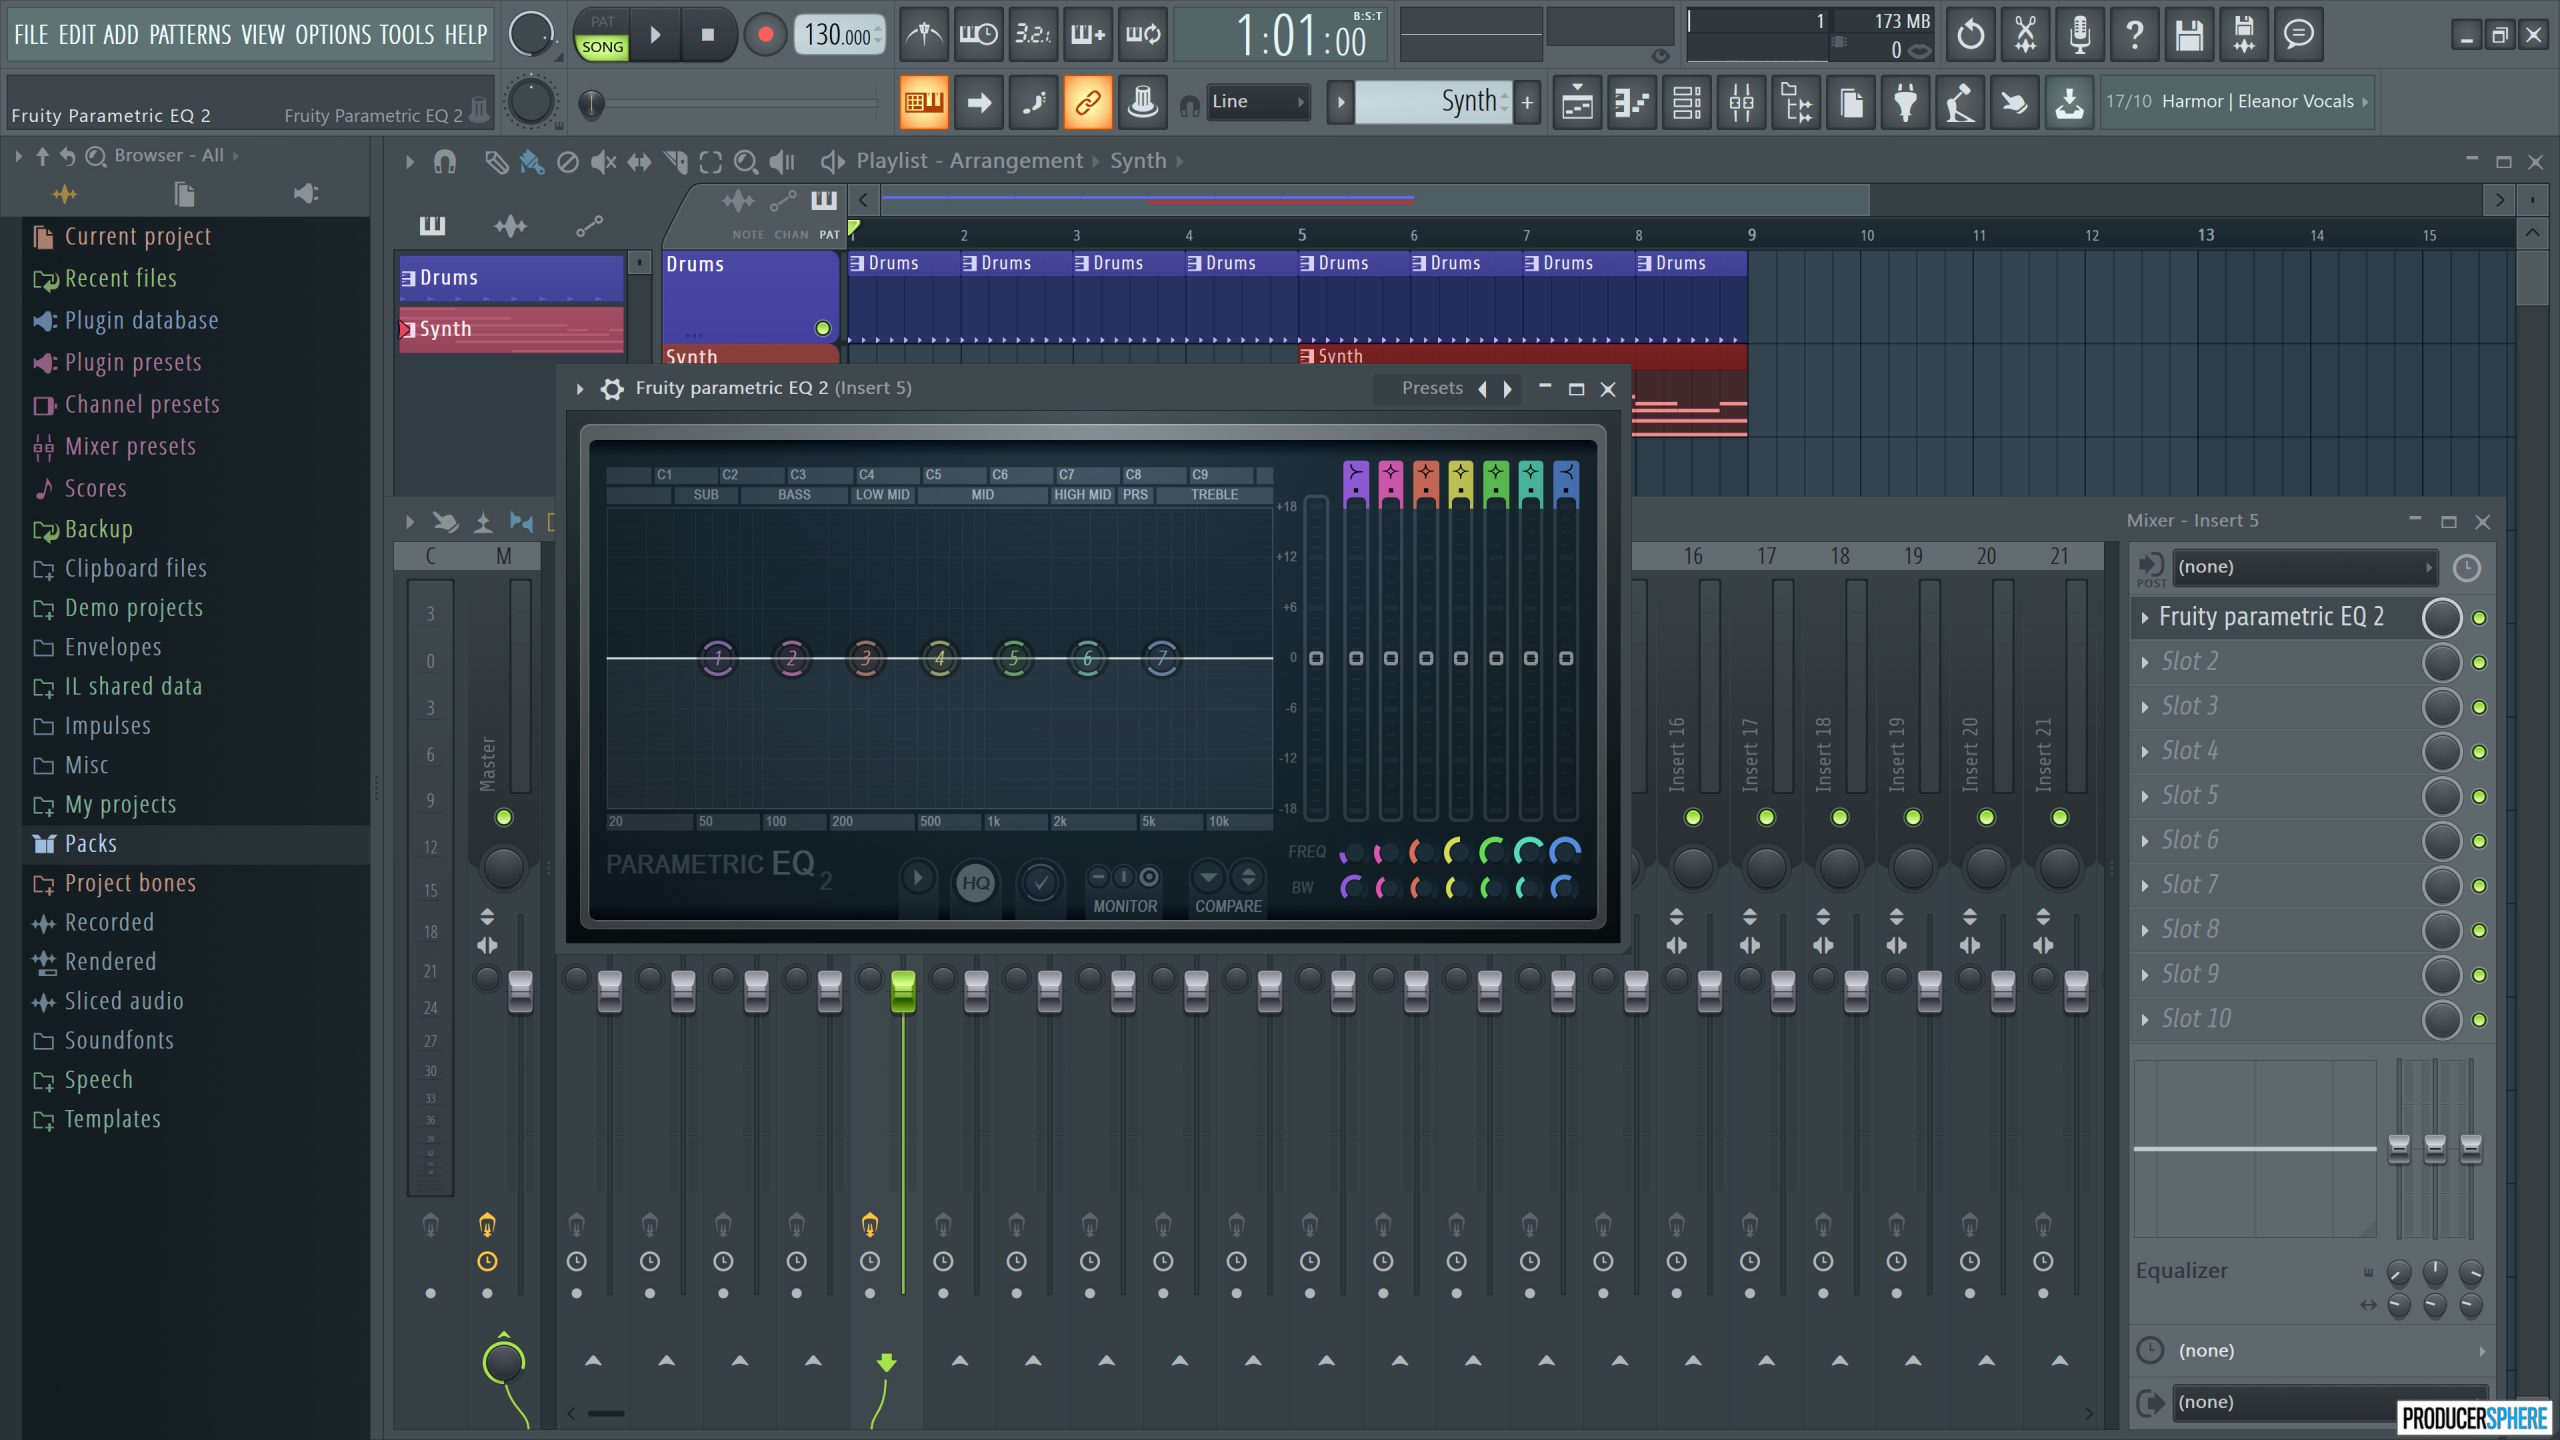Expand the Packs folder in browser

(88, 842)
